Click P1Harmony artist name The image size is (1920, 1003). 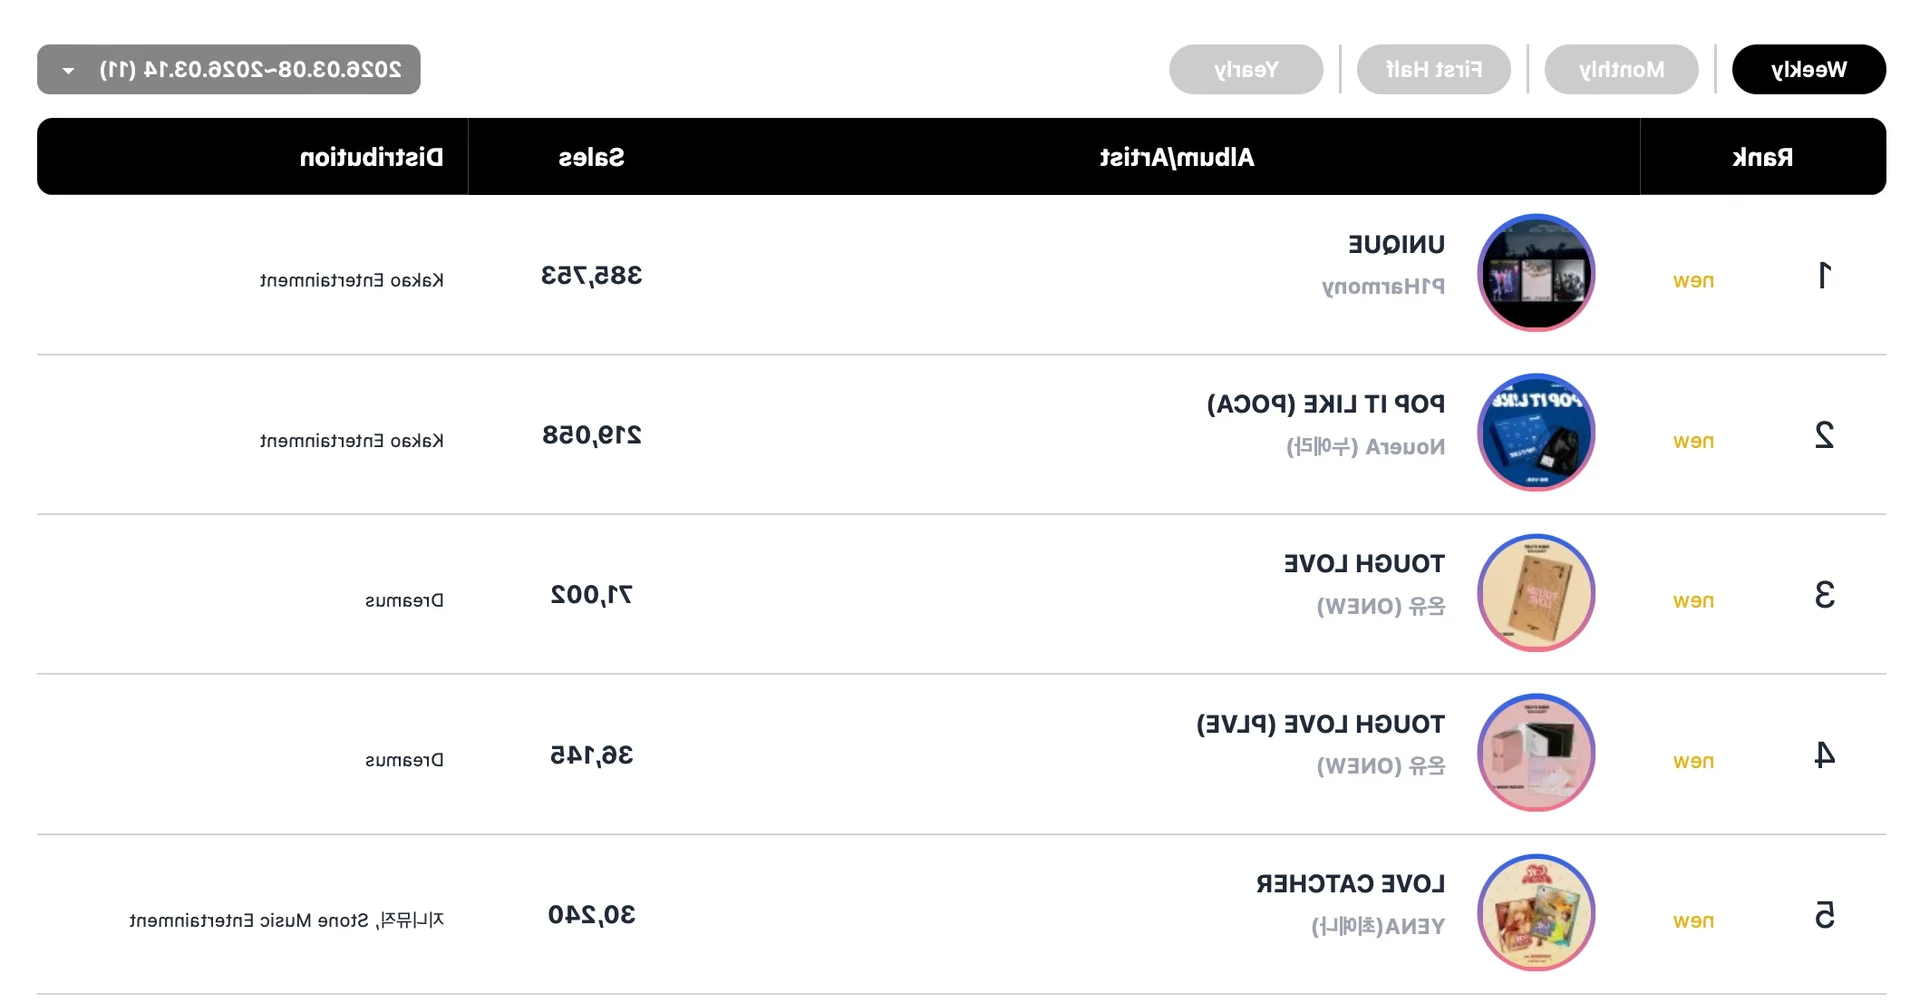tap(1383, 287)
